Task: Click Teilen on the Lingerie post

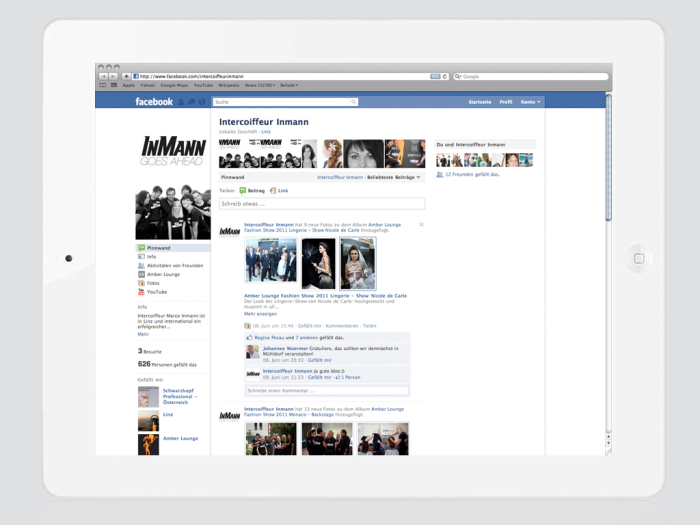Action: pyautogui.click(x=369, y=326)
